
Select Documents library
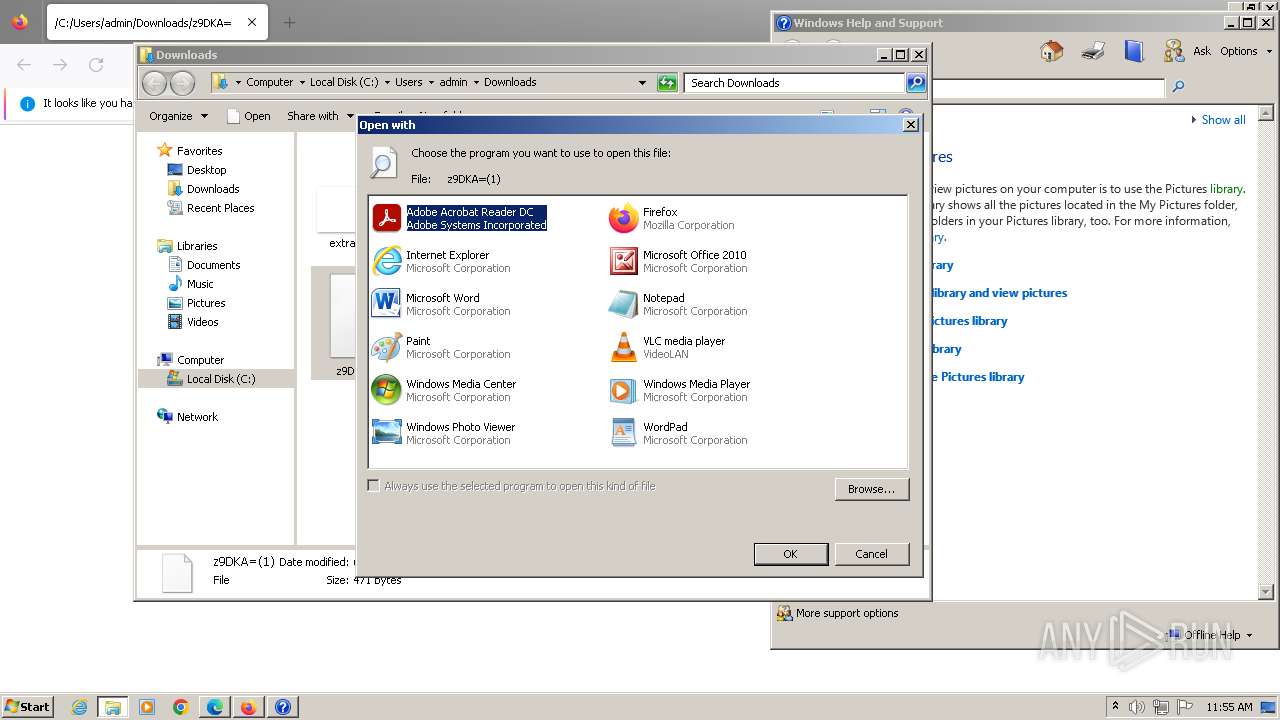[213, 265]
